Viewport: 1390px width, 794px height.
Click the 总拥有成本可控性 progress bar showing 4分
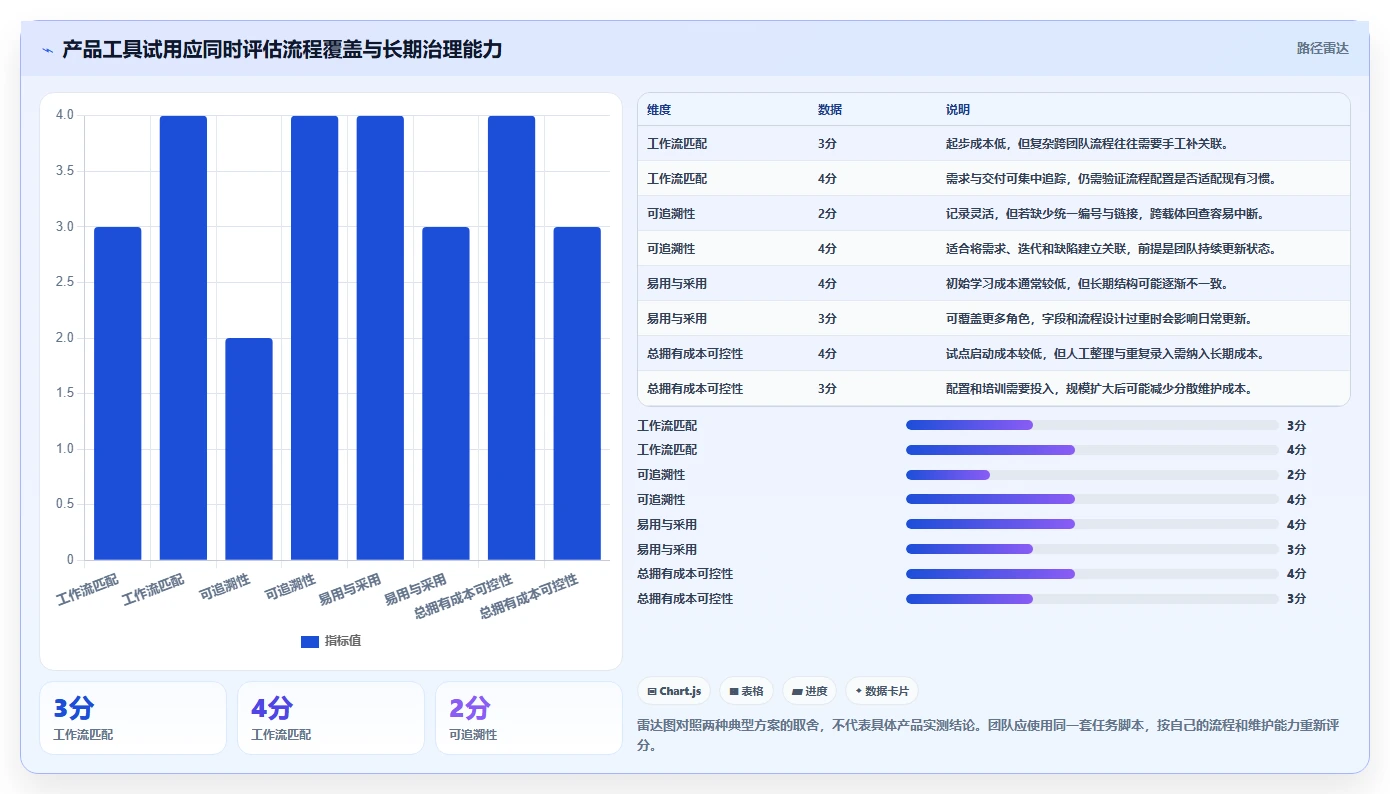1092,574
